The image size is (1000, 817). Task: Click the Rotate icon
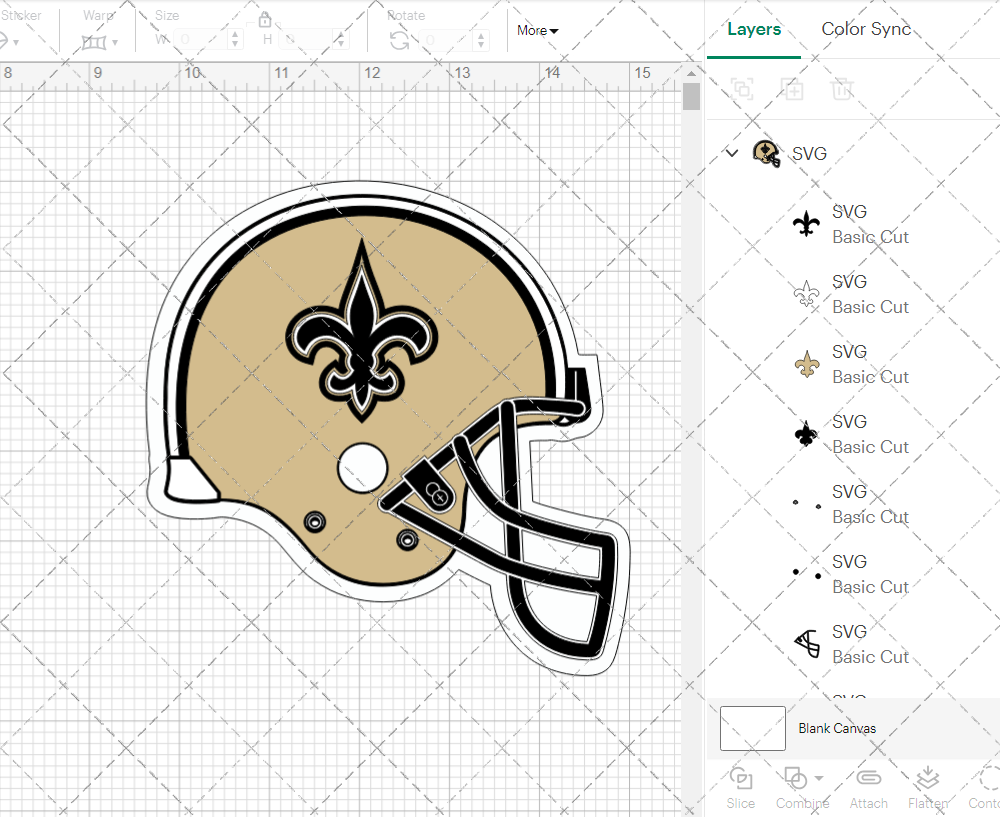coord(400,41)
